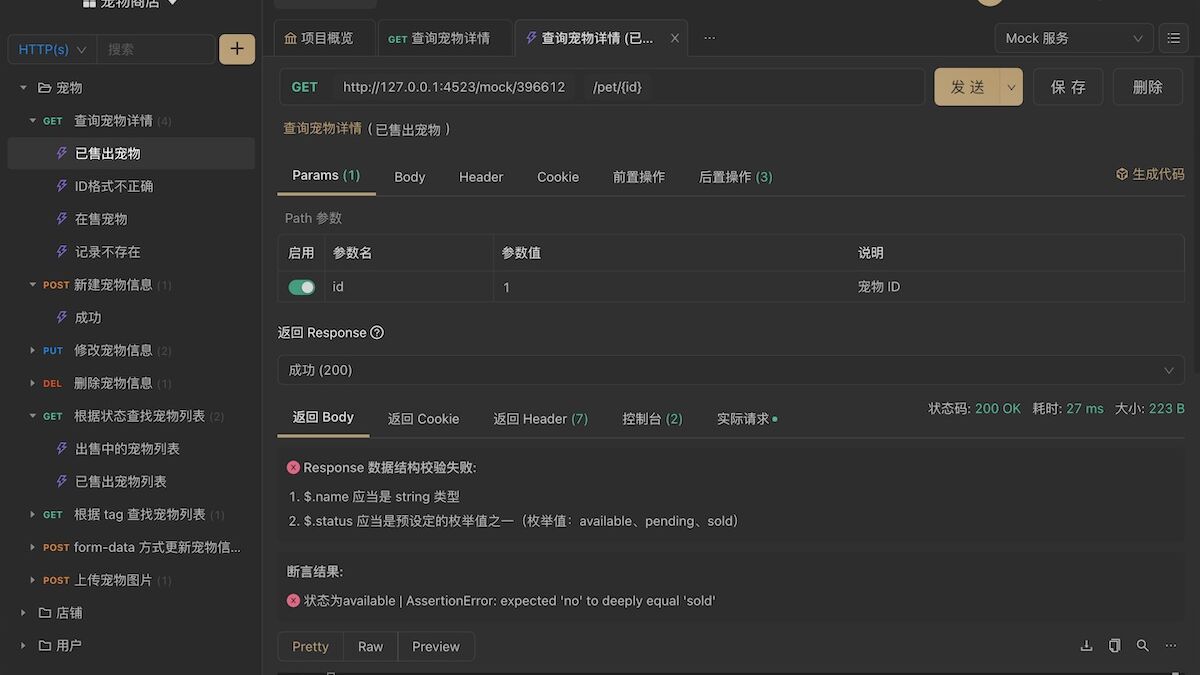
Task: Open the 成功 (200) response dropdown
Action: 731,370
